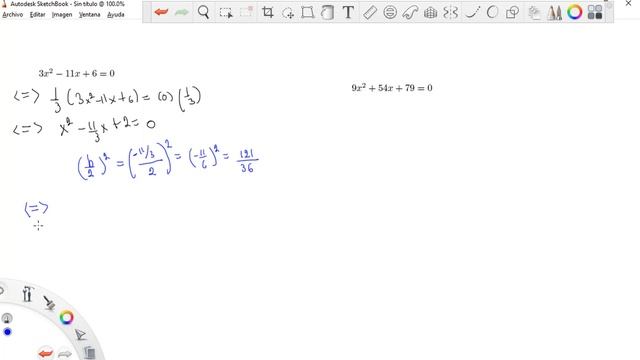The width and height of the screenshot is (640, 360).
Task: Toggle the Predictive Stroke tool
Action: (493, 12)
